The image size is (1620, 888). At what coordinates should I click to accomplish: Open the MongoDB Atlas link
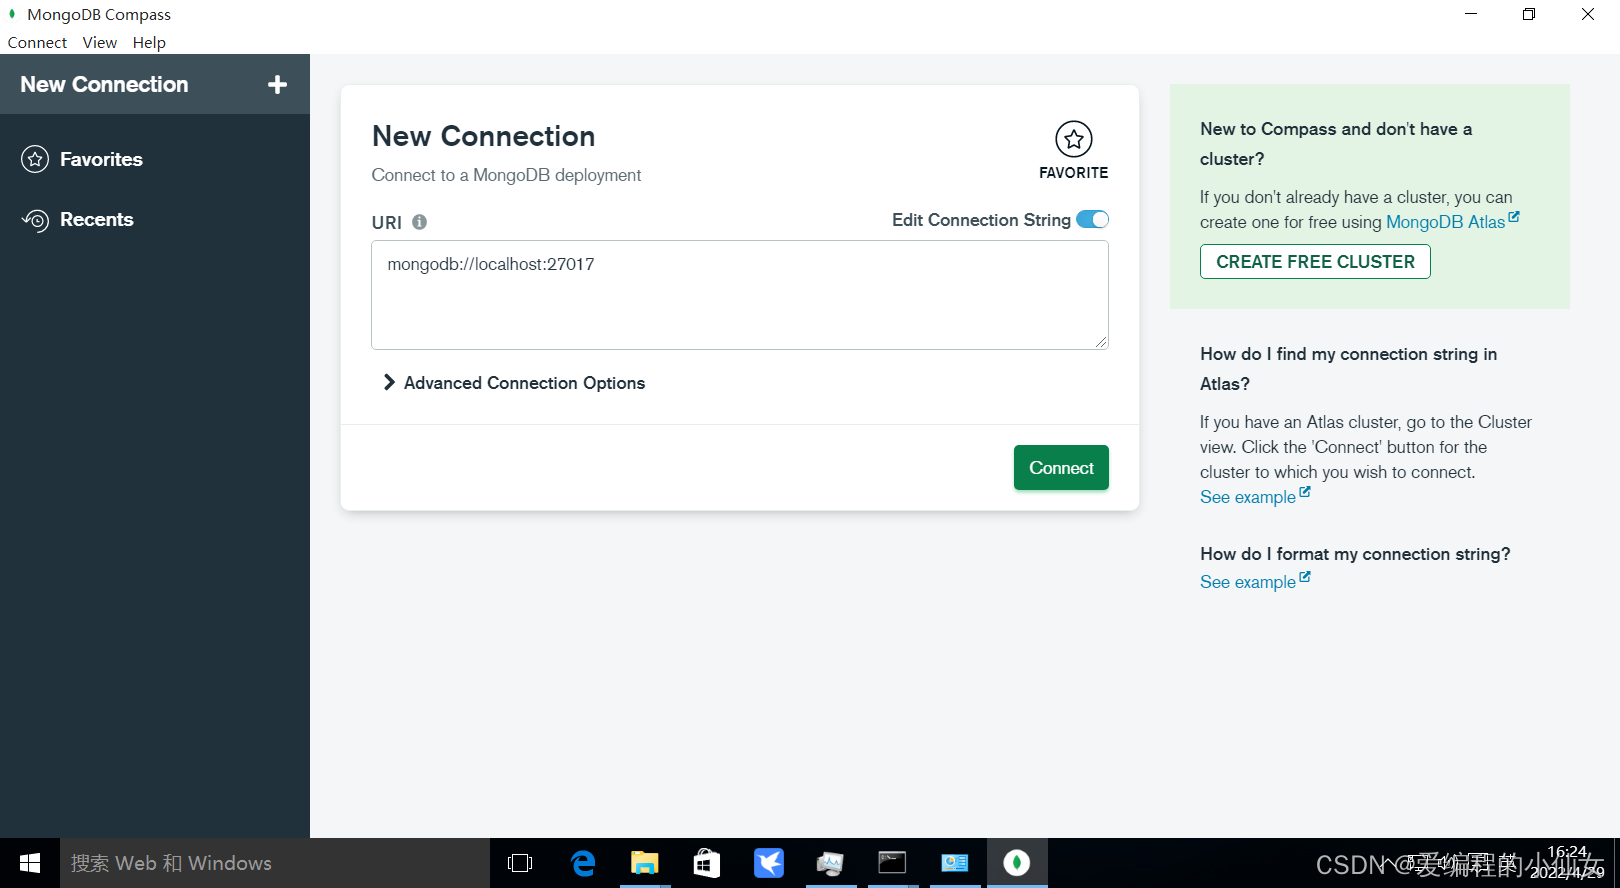(x=1445, y=222)
